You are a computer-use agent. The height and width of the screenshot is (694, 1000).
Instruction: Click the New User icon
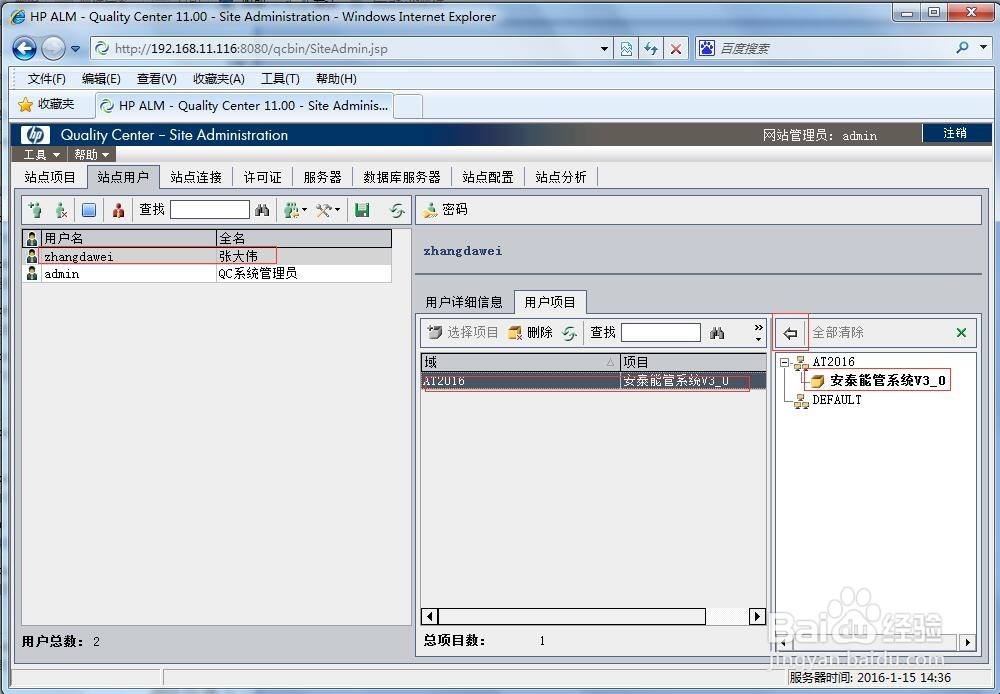pyautogui.click(x=35, y=210)
